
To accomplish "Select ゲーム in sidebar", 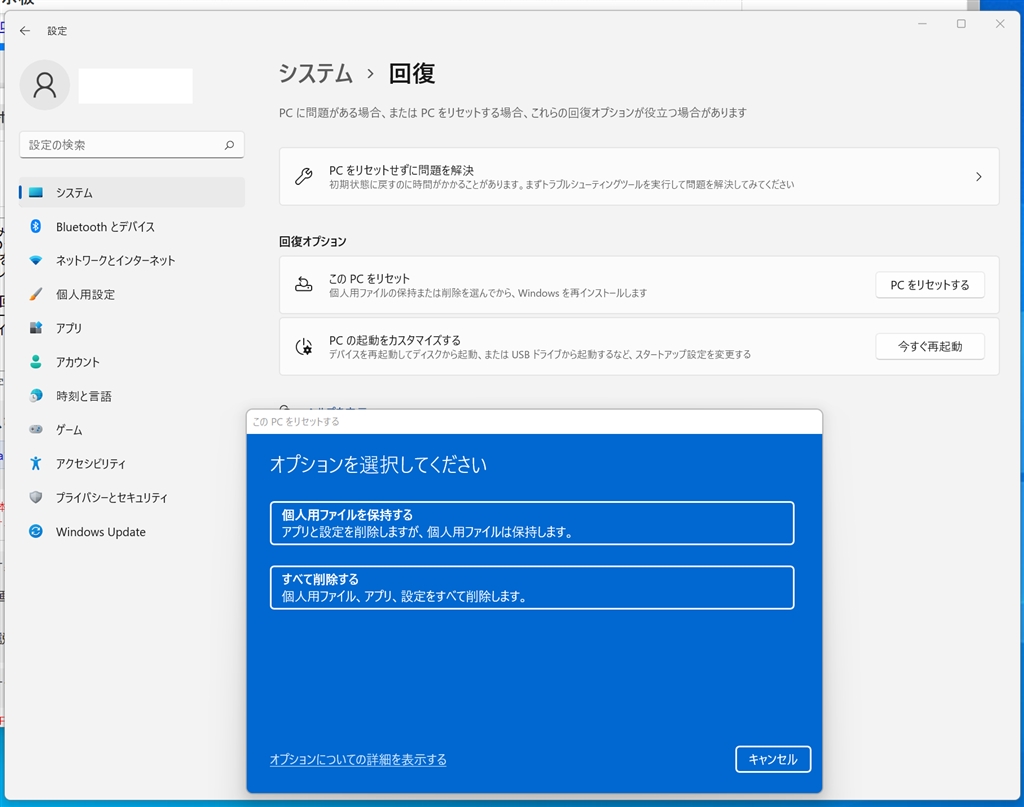I will tap(132, 430).
